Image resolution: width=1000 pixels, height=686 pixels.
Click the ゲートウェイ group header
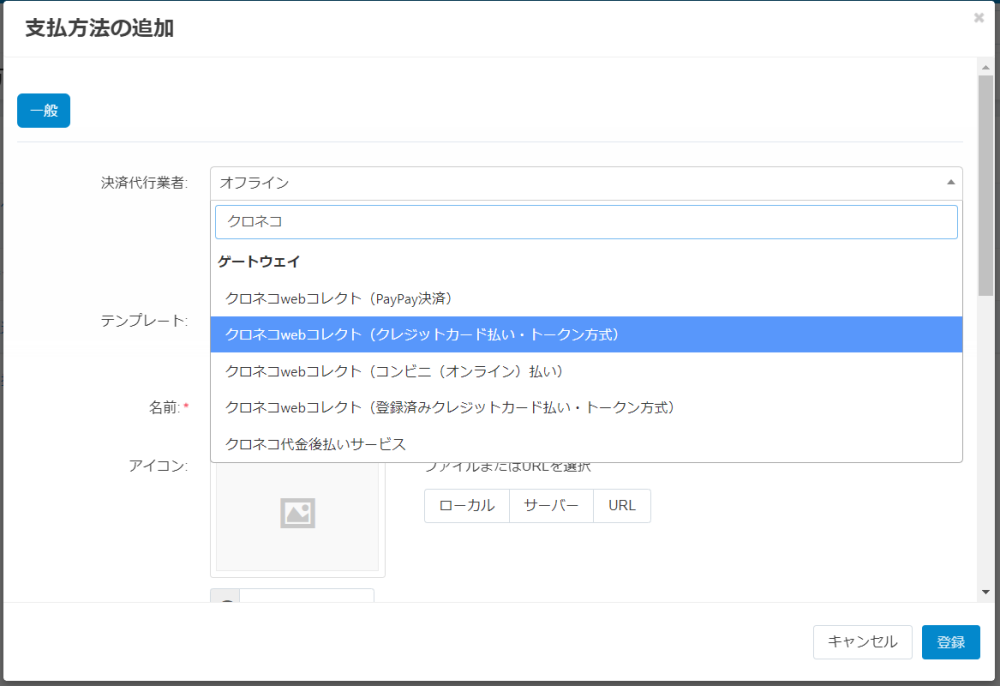click(258, 261)
